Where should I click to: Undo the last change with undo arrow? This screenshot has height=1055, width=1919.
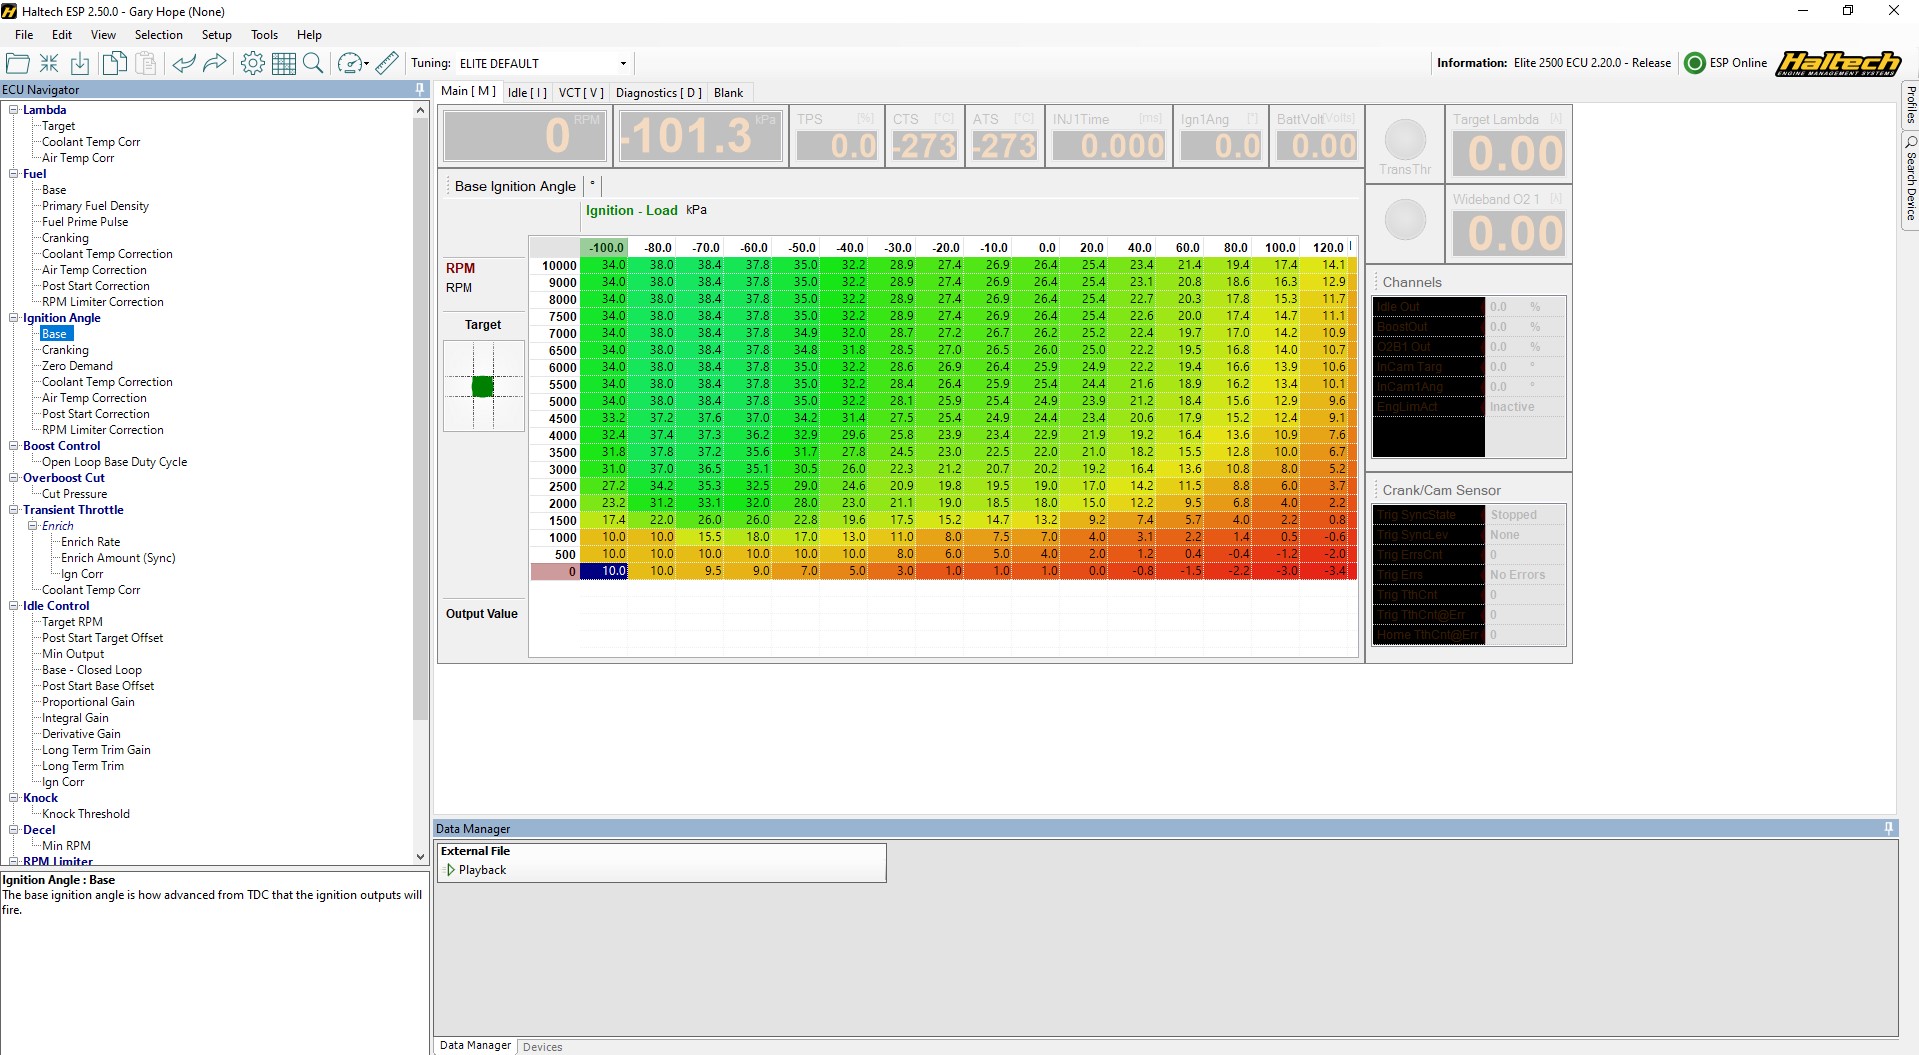(183, 63)
